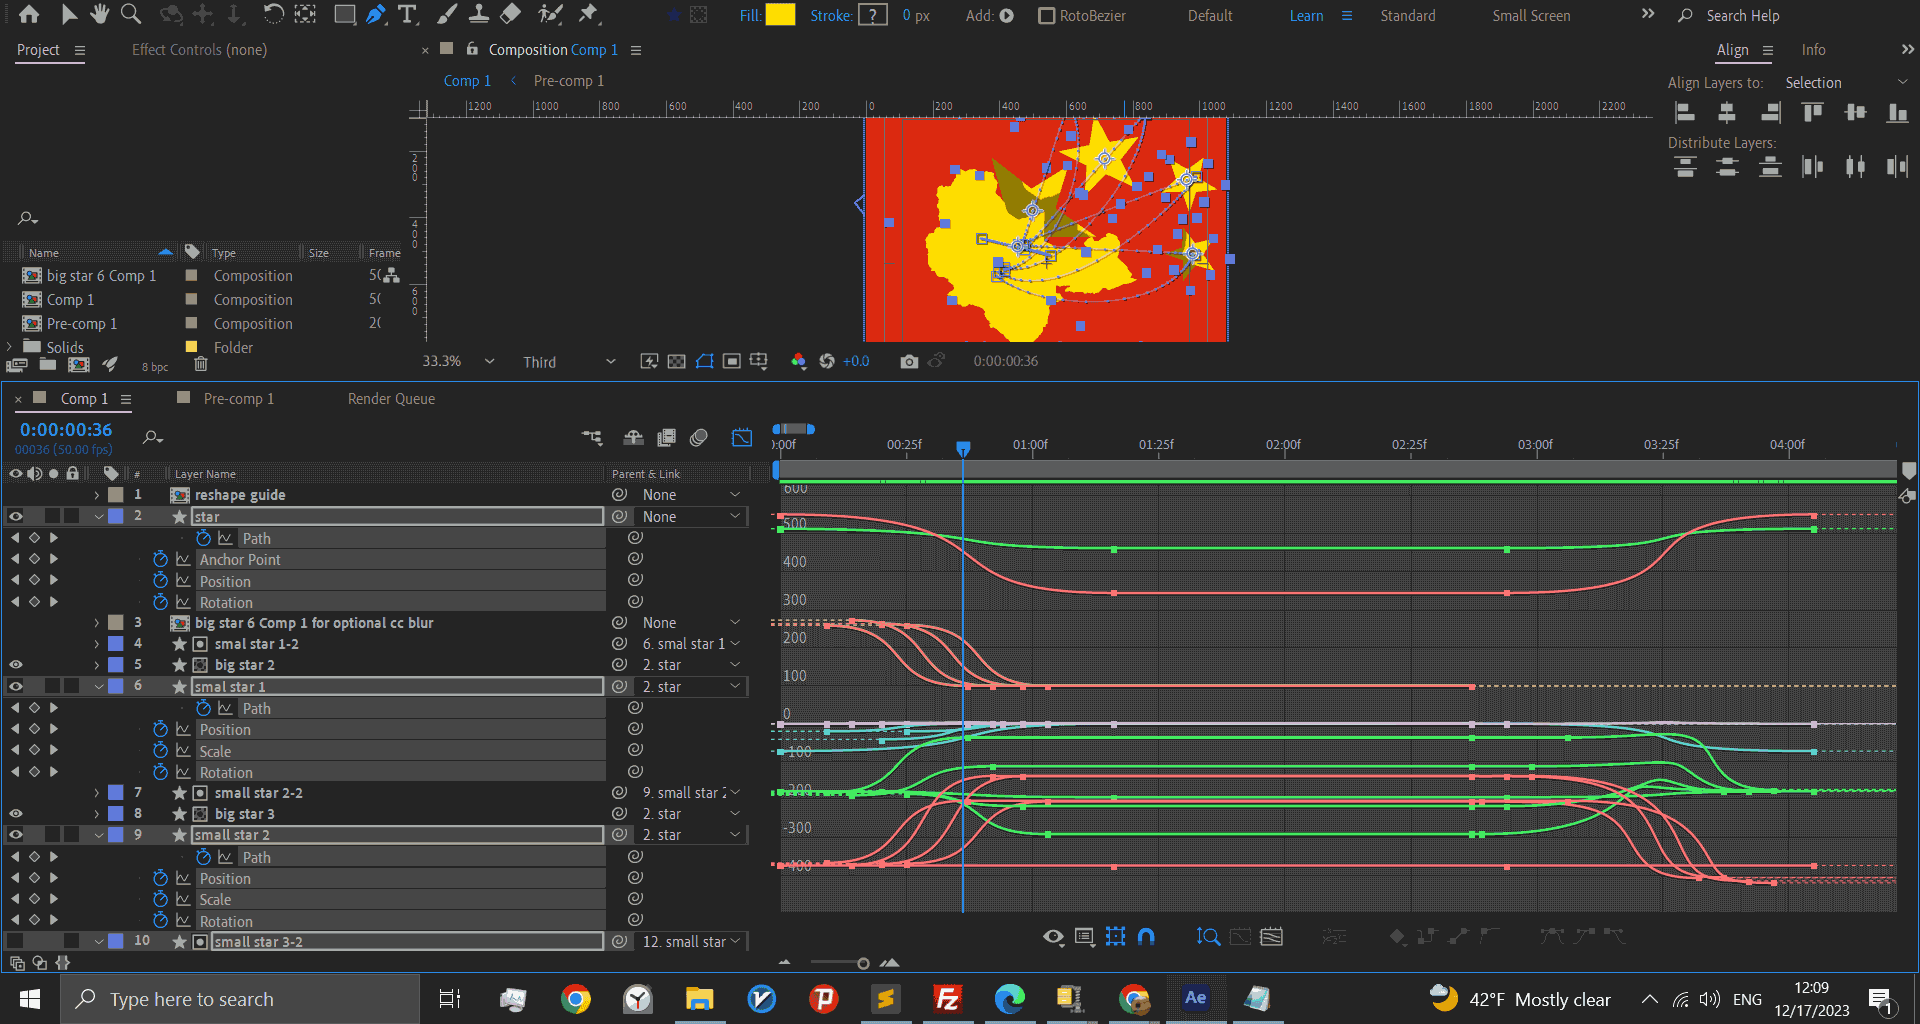The height and width of the screenshot is (1024, 1920).
Task: Click the motion blur enable icon
Action: pyautogui.click(x=699, y=437)
